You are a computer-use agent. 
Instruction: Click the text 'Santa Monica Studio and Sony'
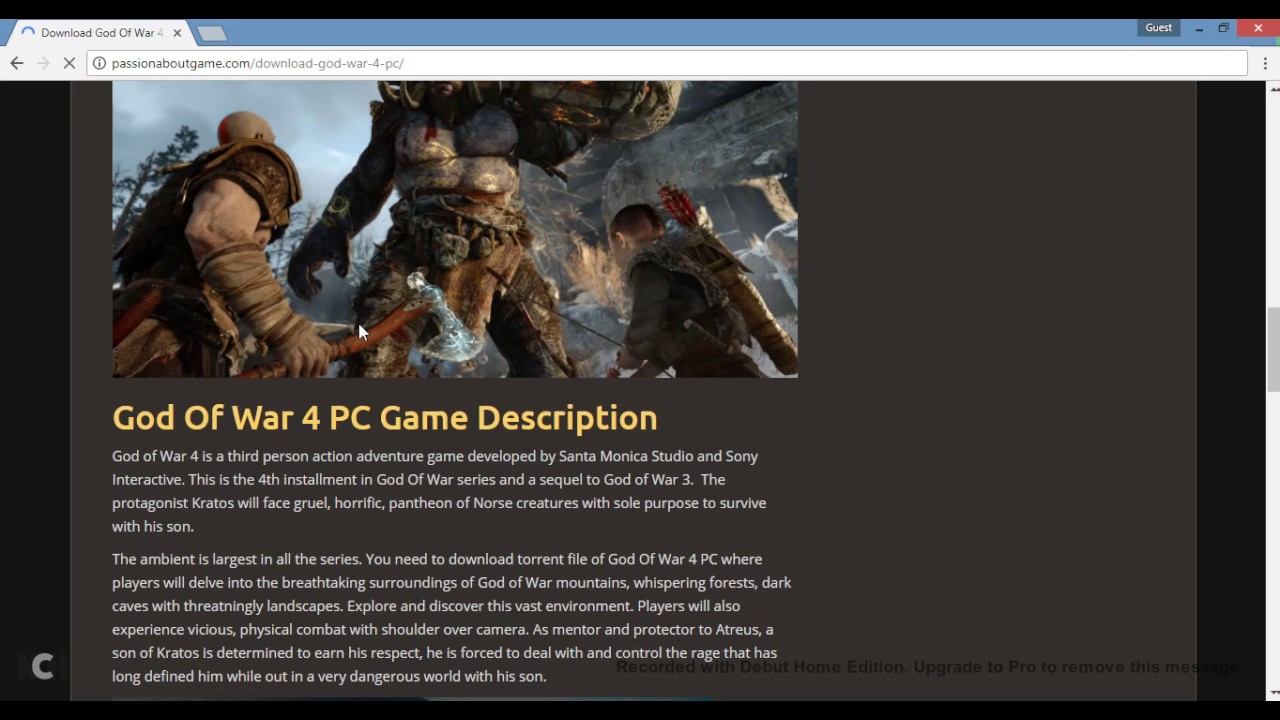click(x=658, y=456)
